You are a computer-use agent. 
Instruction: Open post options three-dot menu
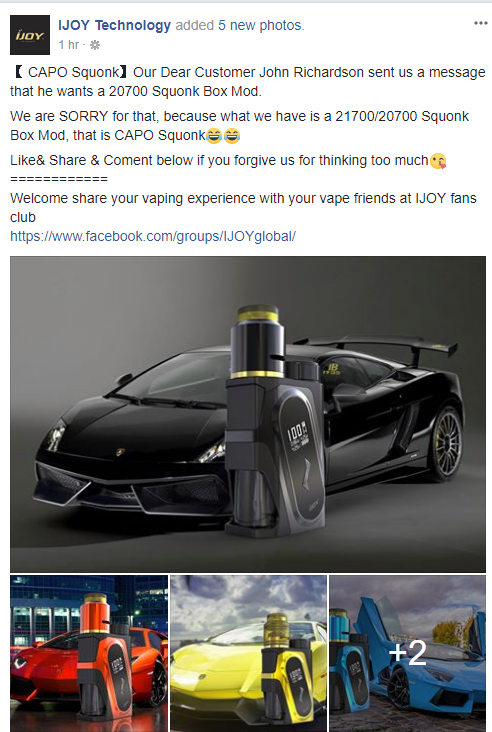(x=480, y=23)
